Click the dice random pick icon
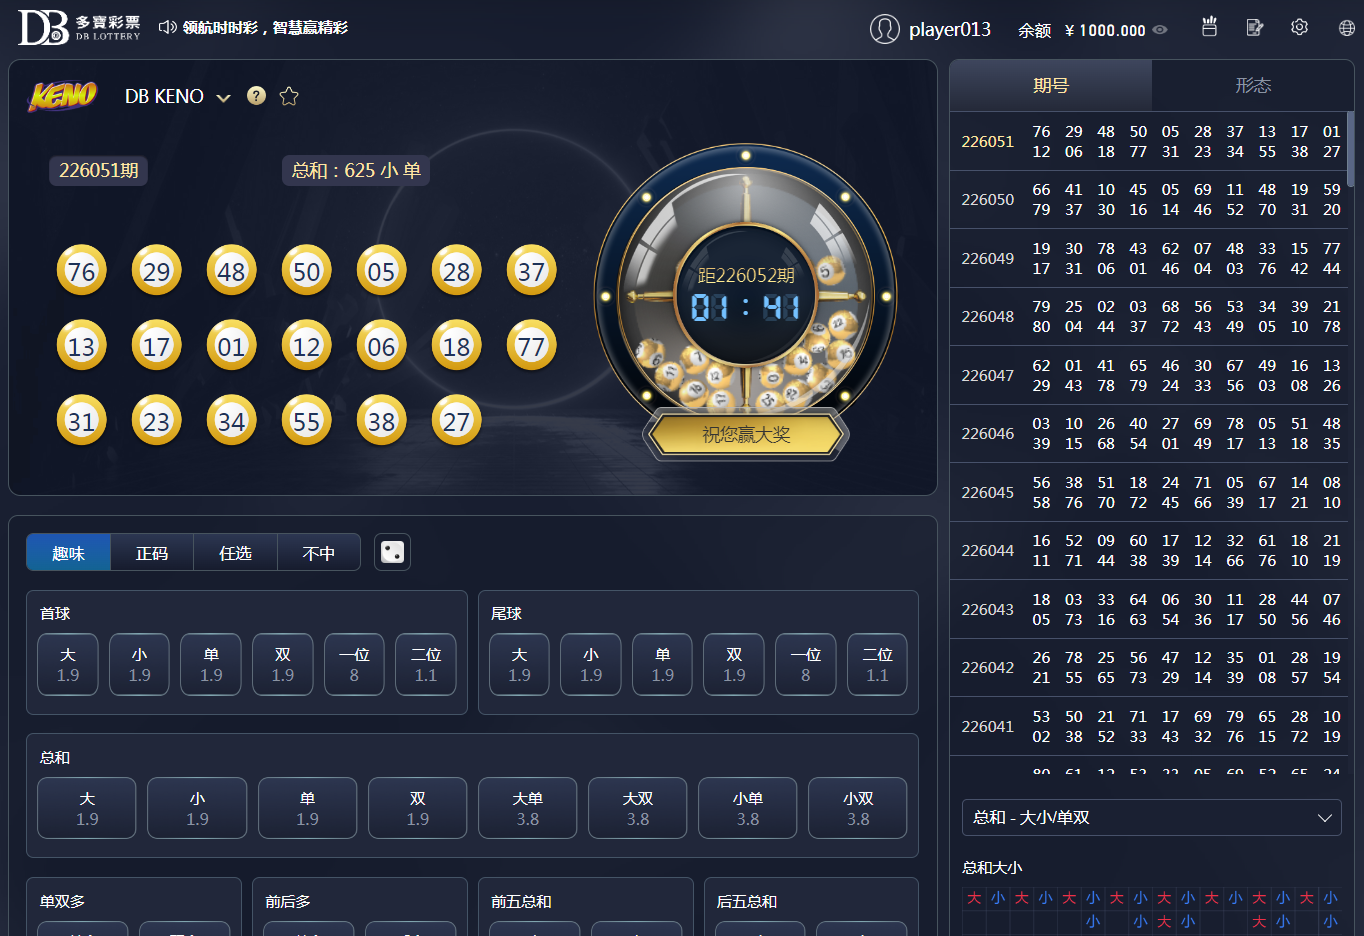 392,552
